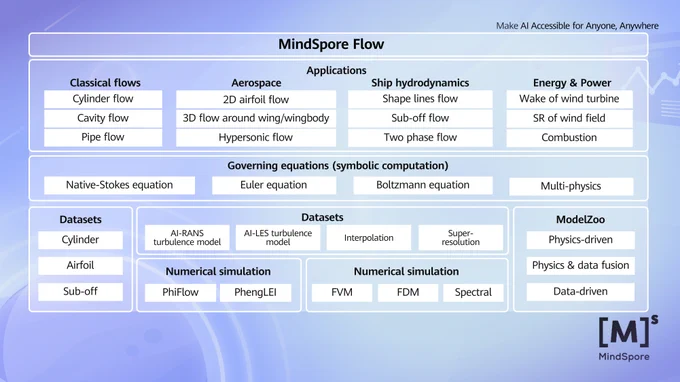The height and width of the screenshot is (382, 680).
Task: Click the Native-Stokes equation box
Action: pyautogui.click(x=119, y=185)
